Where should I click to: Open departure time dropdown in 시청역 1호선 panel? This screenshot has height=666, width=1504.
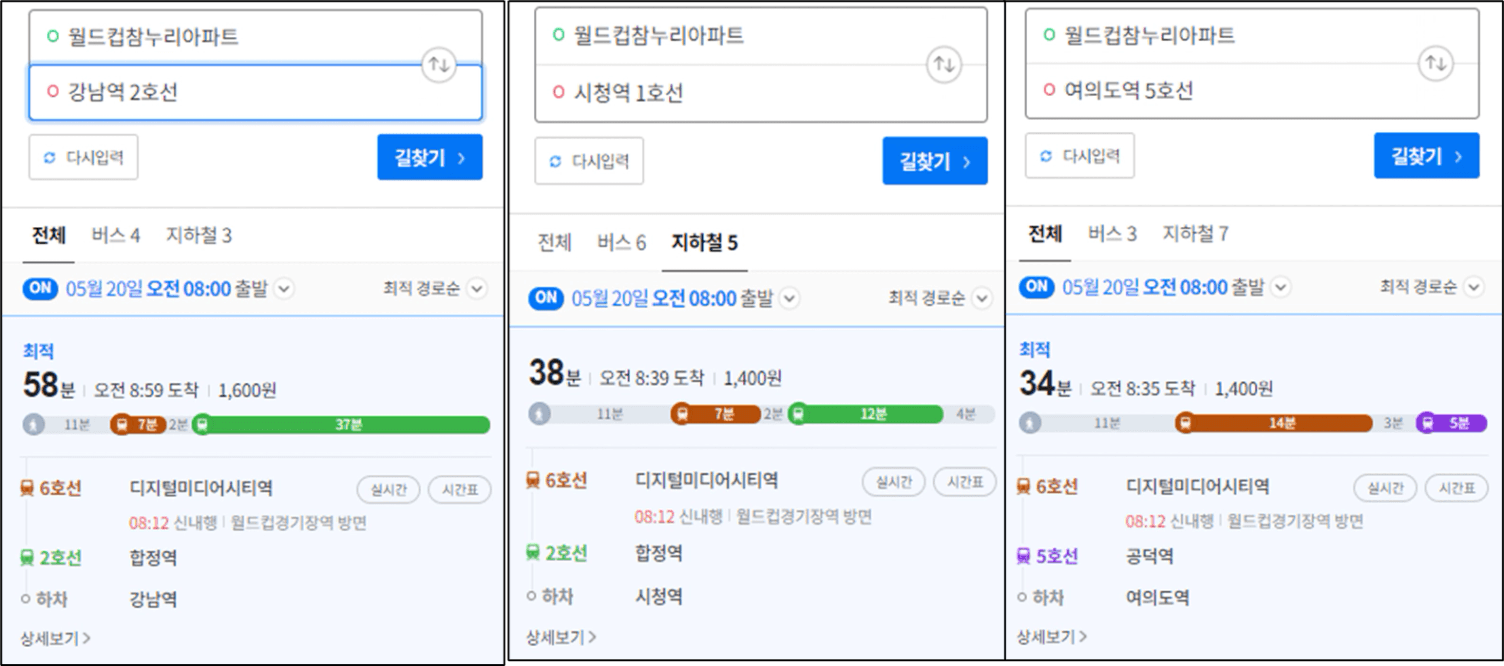pyautogui.click(x=790, y=298)
